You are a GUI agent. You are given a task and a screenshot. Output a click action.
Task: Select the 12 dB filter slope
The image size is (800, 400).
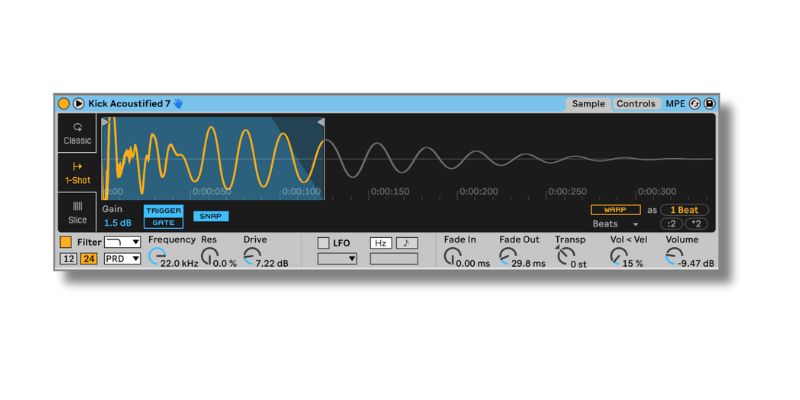click(68, 259)
